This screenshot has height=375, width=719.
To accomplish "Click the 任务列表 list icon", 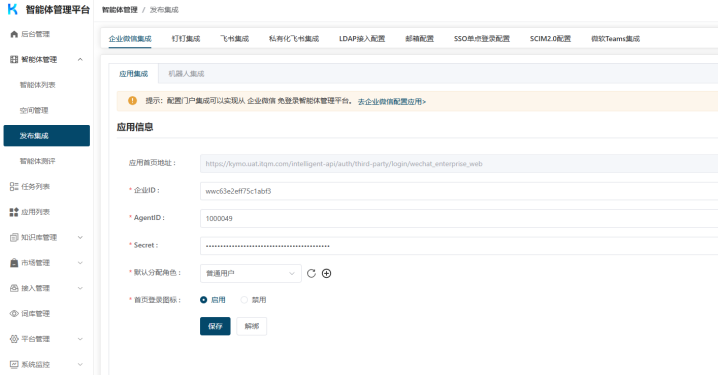I will [14, 187].
